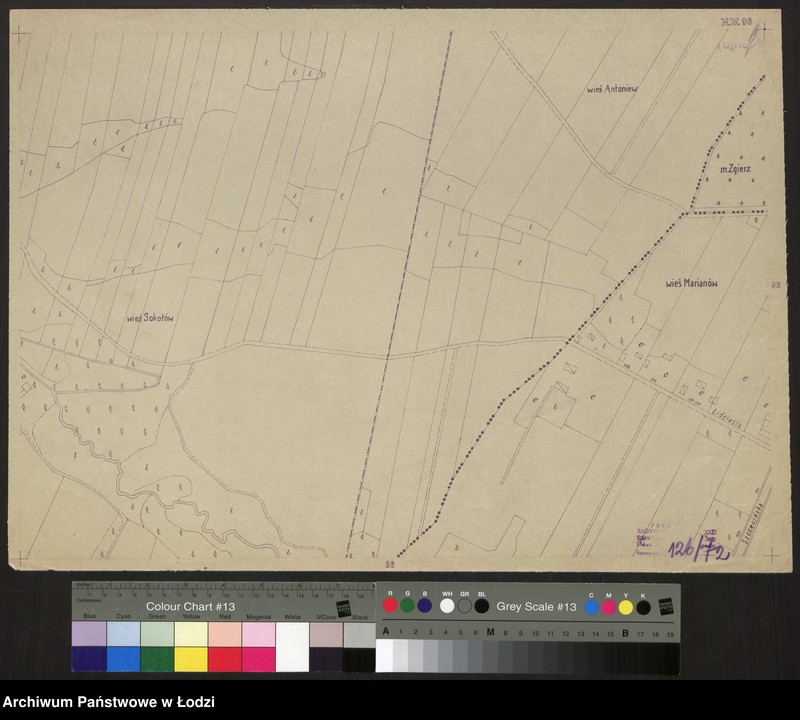This screenshot has width=800, height=720.
Task: Click the white circle labeled WH
Action: click(x=447, y=606)
